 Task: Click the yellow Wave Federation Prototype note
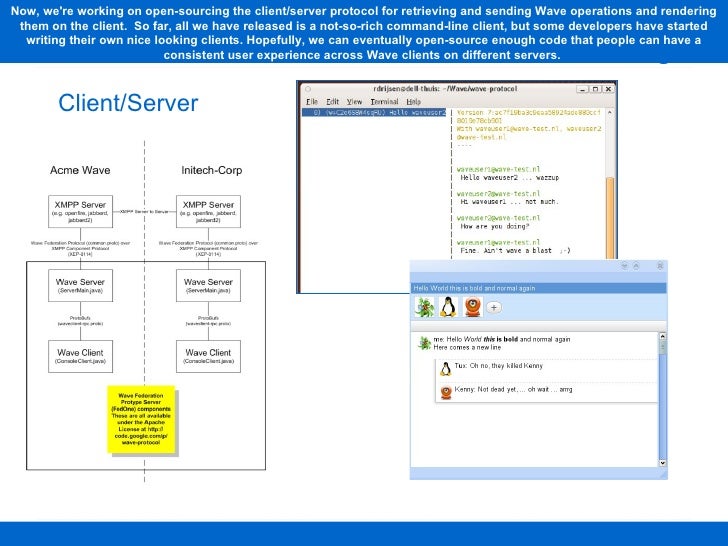point(141,419)
